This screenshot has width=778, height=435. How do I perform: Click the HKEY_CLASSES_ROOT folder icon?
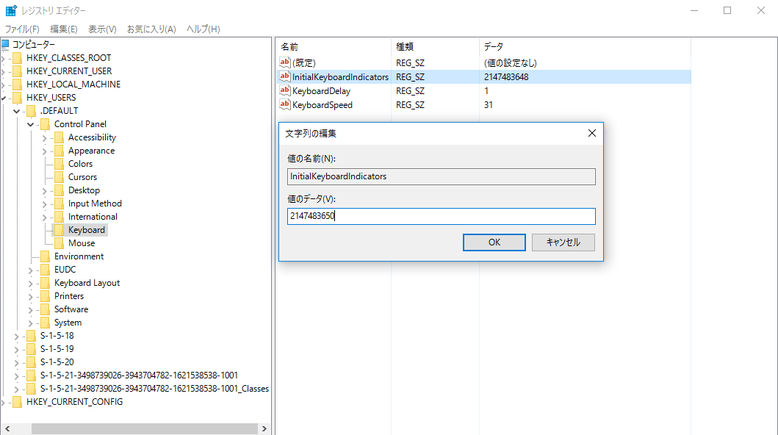[17, 58]
